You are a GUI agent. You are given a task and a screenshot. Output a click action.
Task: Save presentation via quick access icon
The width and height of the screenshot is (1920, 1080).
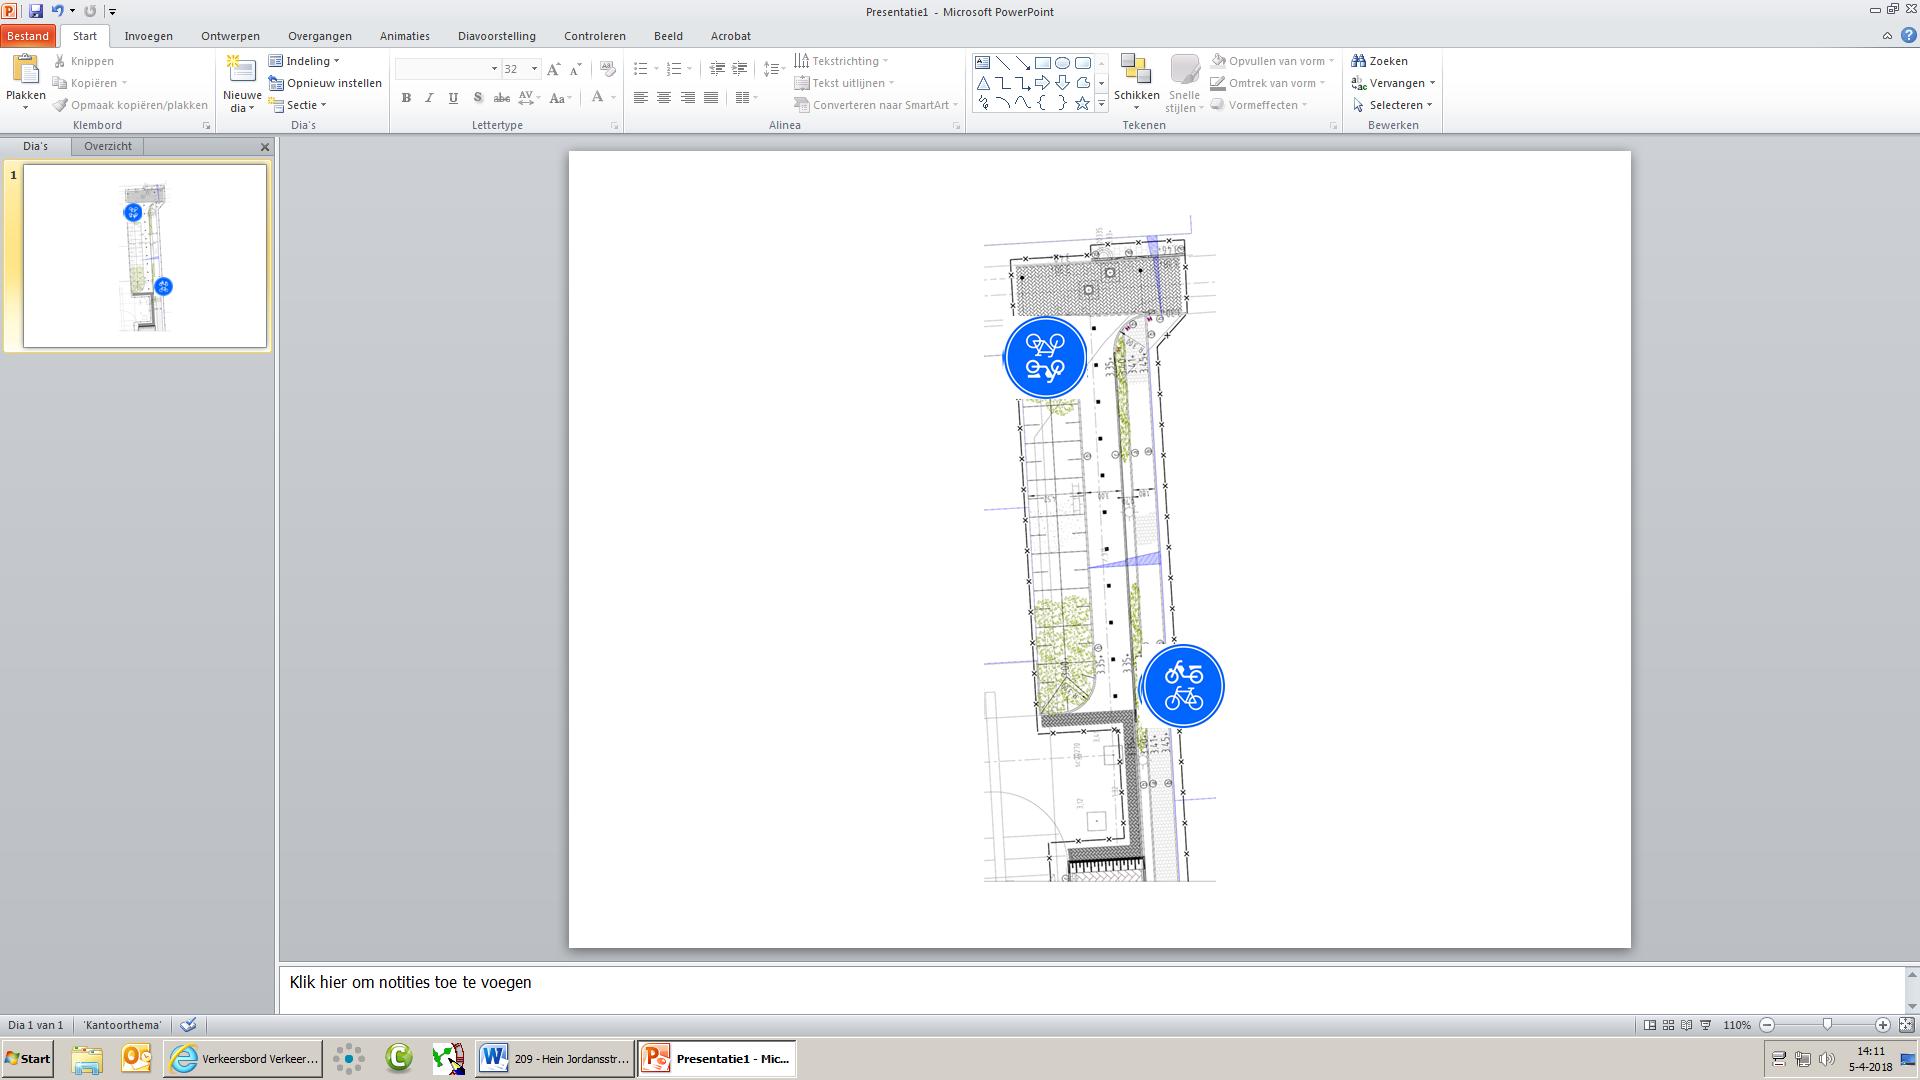(x=36, y=11)
